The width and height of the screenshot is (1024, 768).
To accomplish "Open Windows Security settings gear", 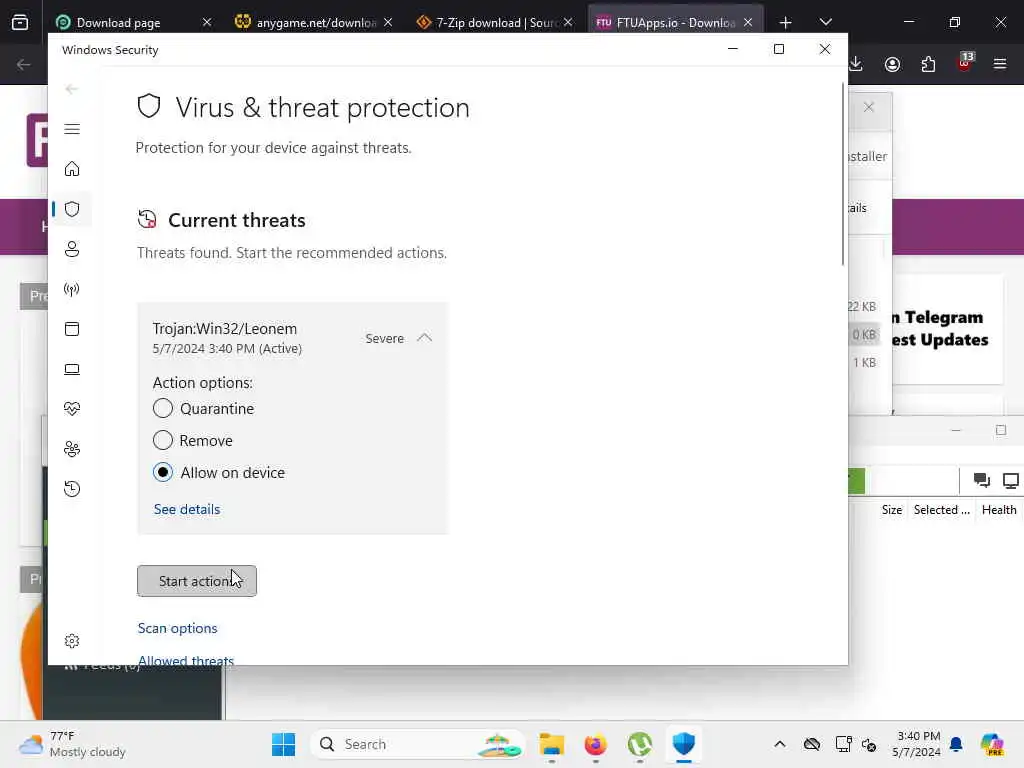I will click(x=72, y=641).
